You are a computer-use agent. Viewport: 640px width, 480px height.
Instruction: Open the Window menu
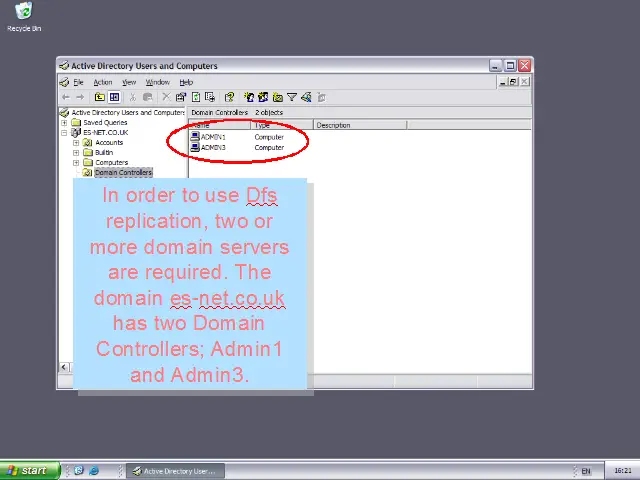click(x=158, y=82)
